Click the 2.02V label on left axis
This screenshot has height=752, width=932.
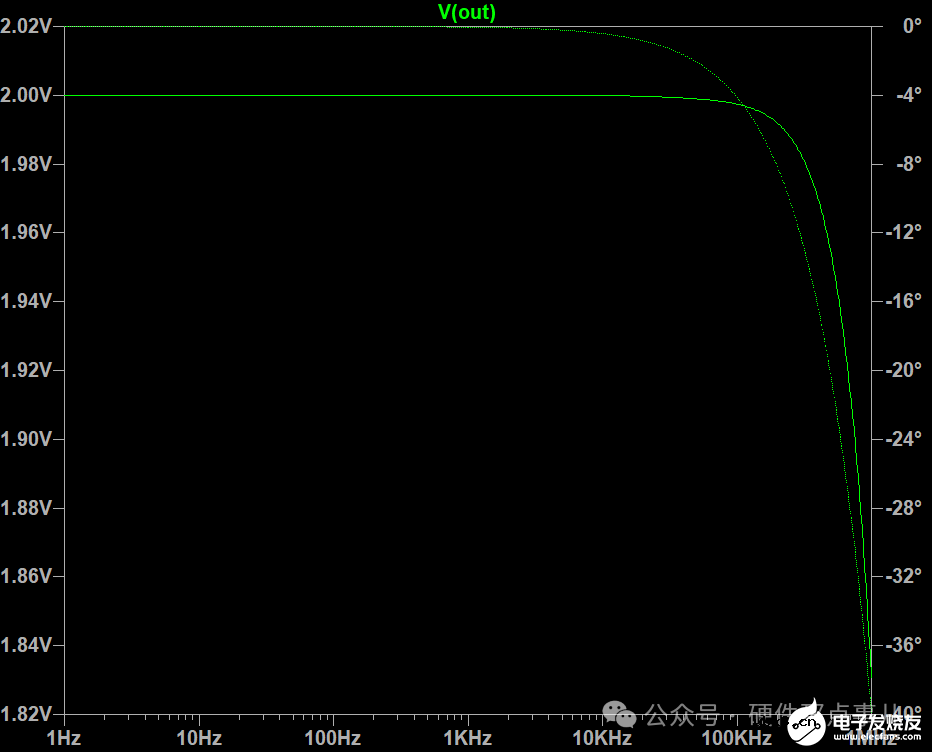coord(26,26)
